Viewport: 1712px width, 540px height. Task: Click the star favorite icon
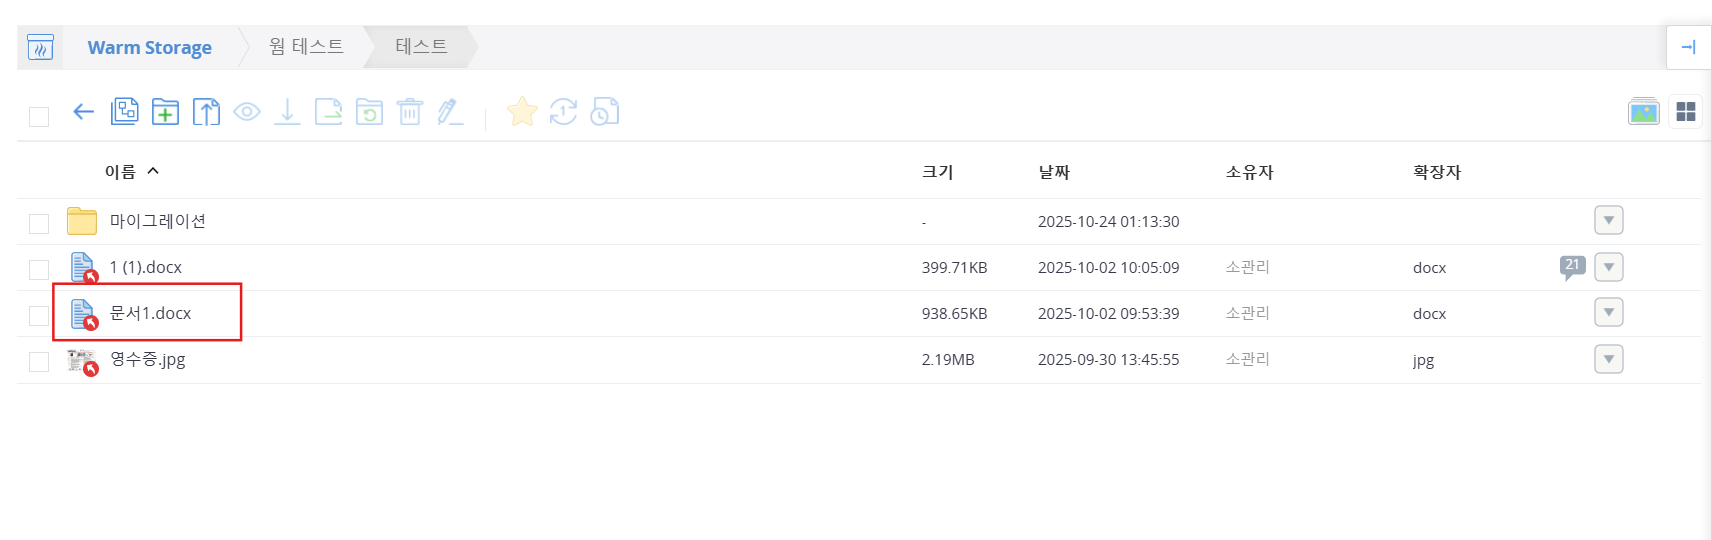(x=522, y=112)
